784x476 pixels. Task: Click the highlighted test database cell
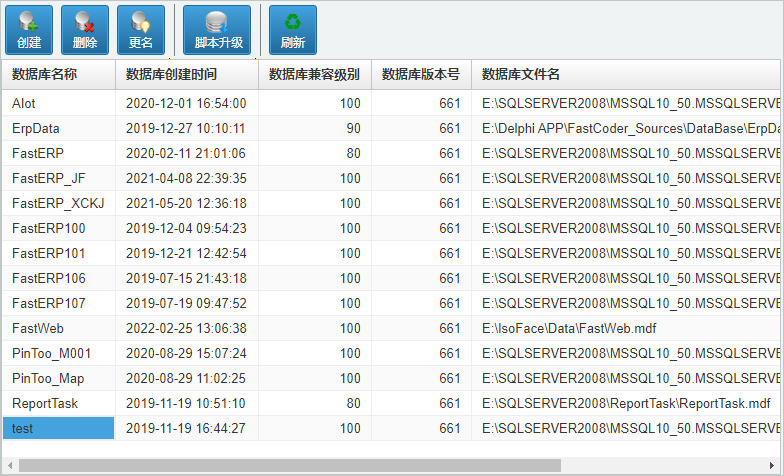click(58, 428)
